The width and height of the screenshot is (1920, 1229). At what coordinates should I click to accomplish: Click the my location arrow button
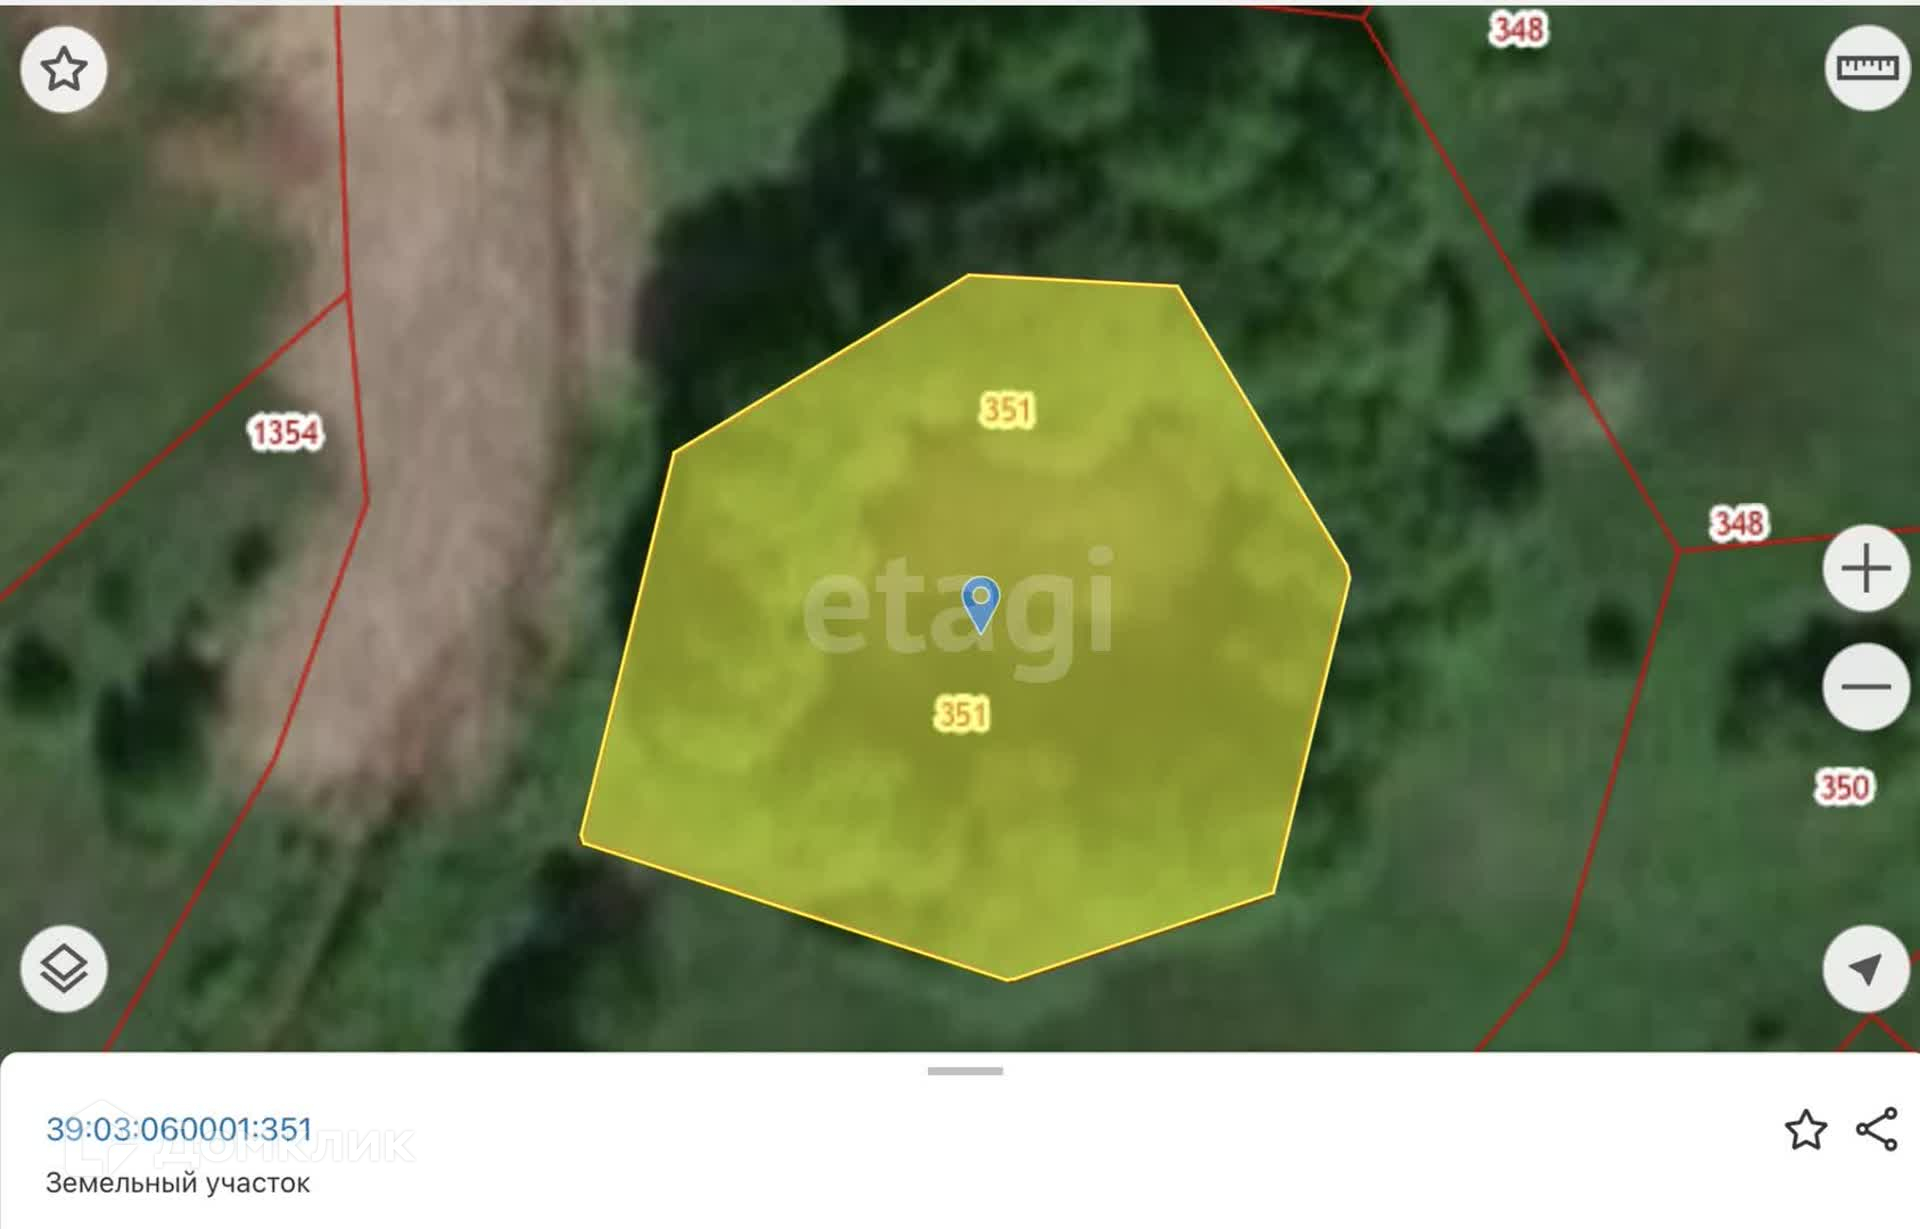click(1865, 969)
